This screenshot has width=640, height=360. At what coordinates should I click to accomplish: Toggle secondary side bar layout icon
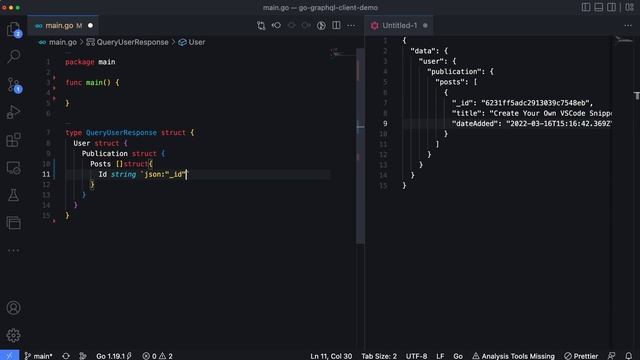tap(611, 7)
